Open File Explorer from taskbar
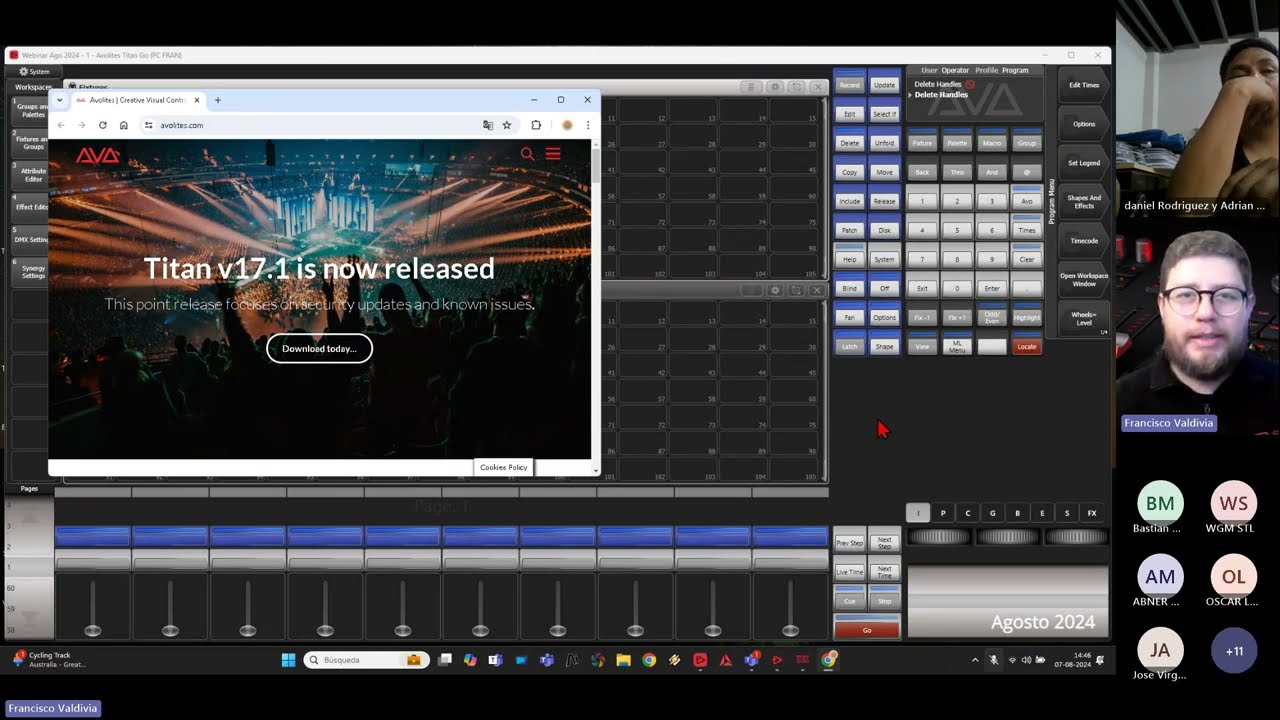The width and height of the screenshot is (1280, 720). (623, 660)
